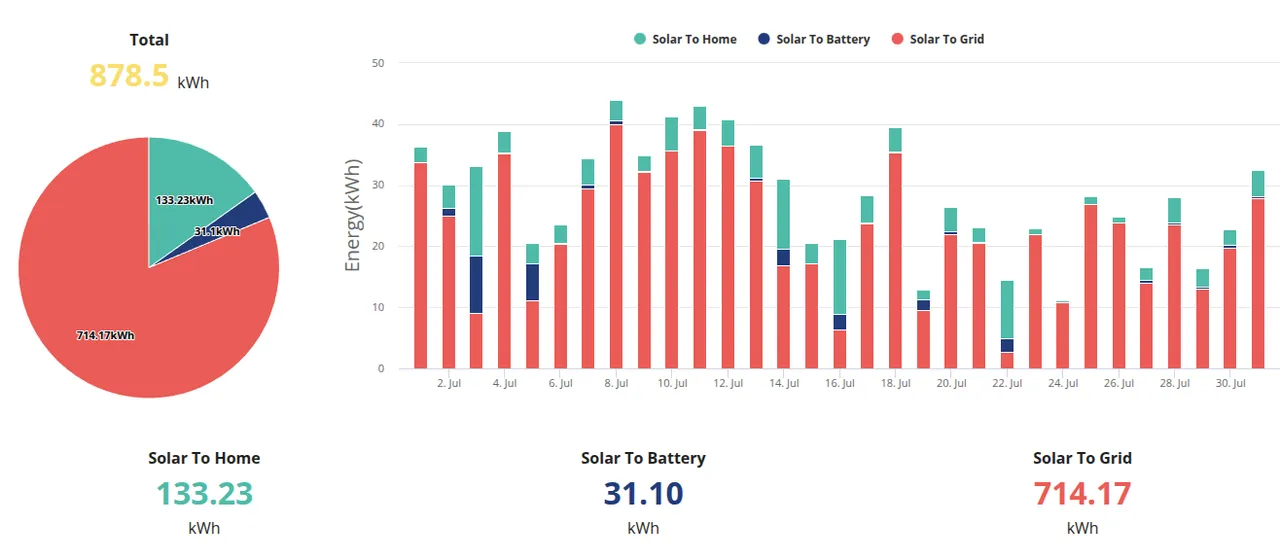
Task: Click the teal Solar To Home legend dot
Action: 640,39
